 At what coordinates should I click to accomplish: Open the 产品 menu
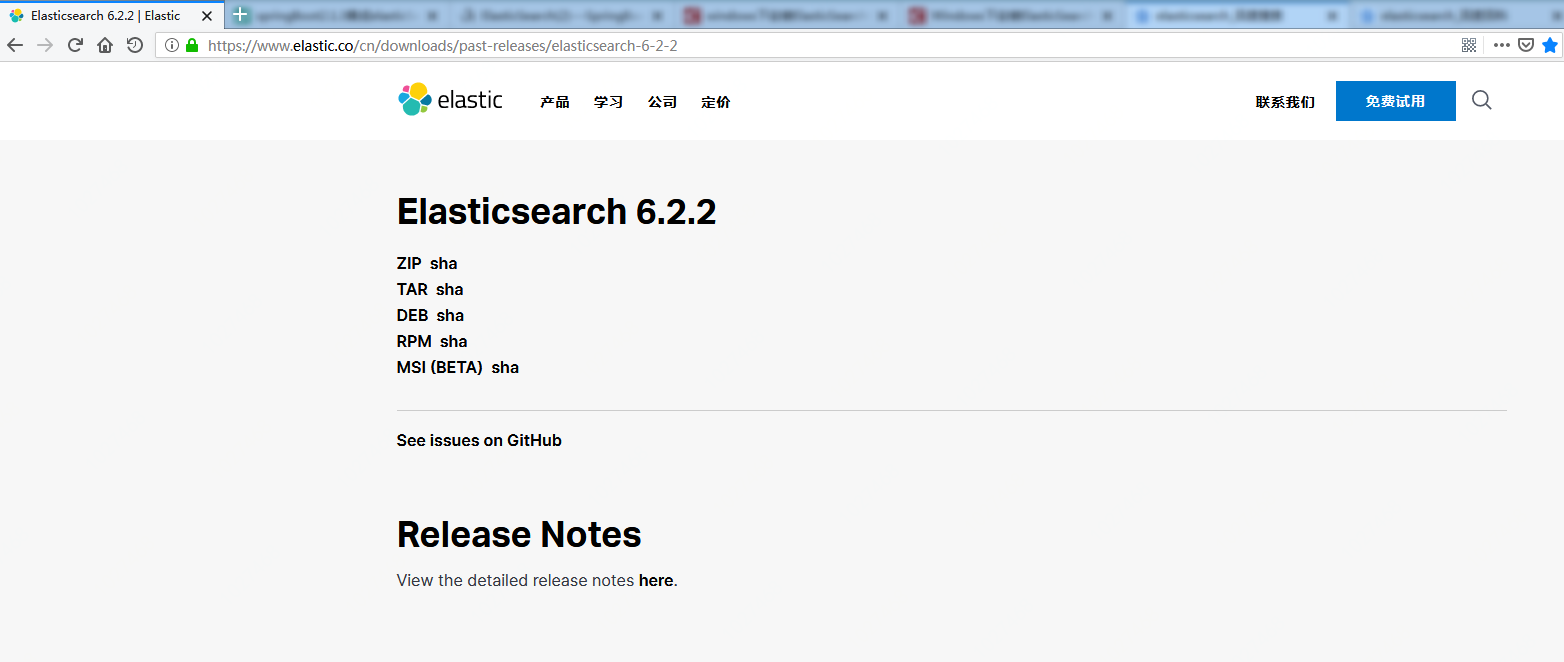coord(555,102)
